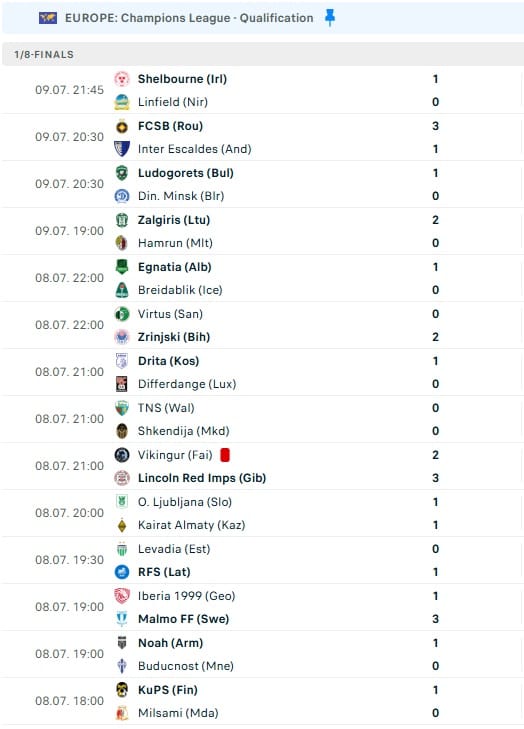The image size is (524, 729).
Task: Click the 09.07. 21:45 match time
Action: coord(69,90)
